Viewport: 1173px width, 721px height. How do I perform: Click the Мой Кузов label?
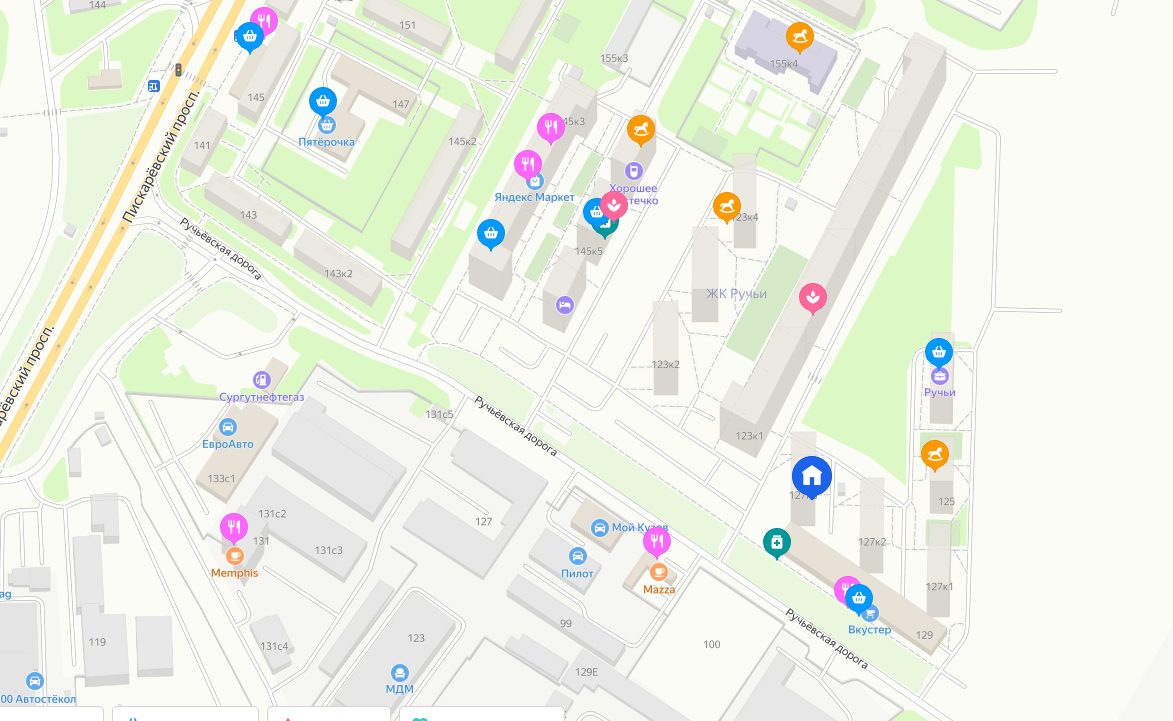pos(640,527)
